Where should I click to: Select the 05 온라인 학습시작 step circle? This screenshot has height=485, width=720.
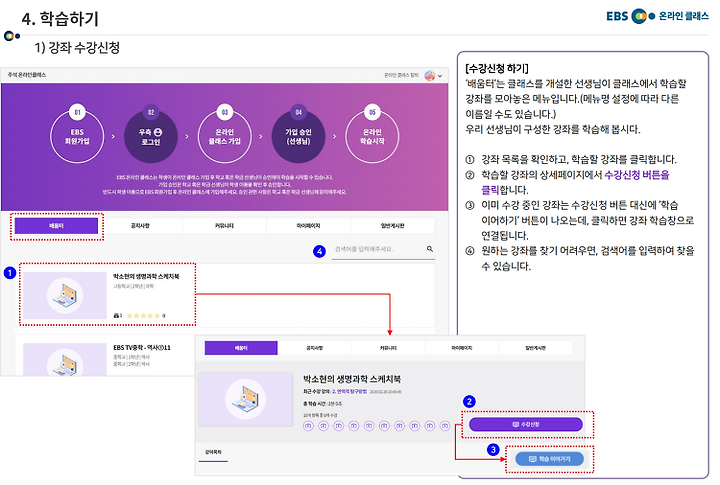[x=372, y=136]
